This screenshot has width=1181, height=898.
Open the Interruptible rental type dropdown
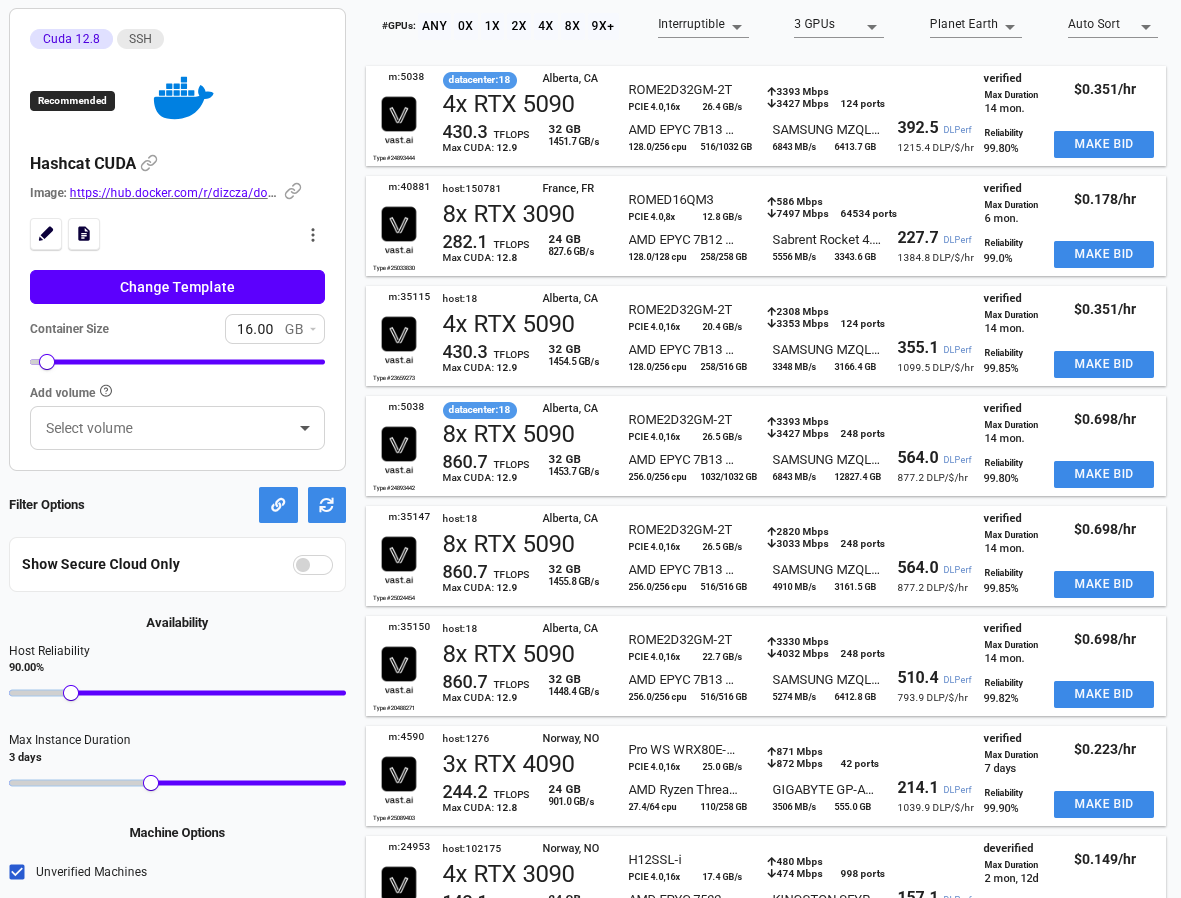pyautogui.click(x=703, y=25)
